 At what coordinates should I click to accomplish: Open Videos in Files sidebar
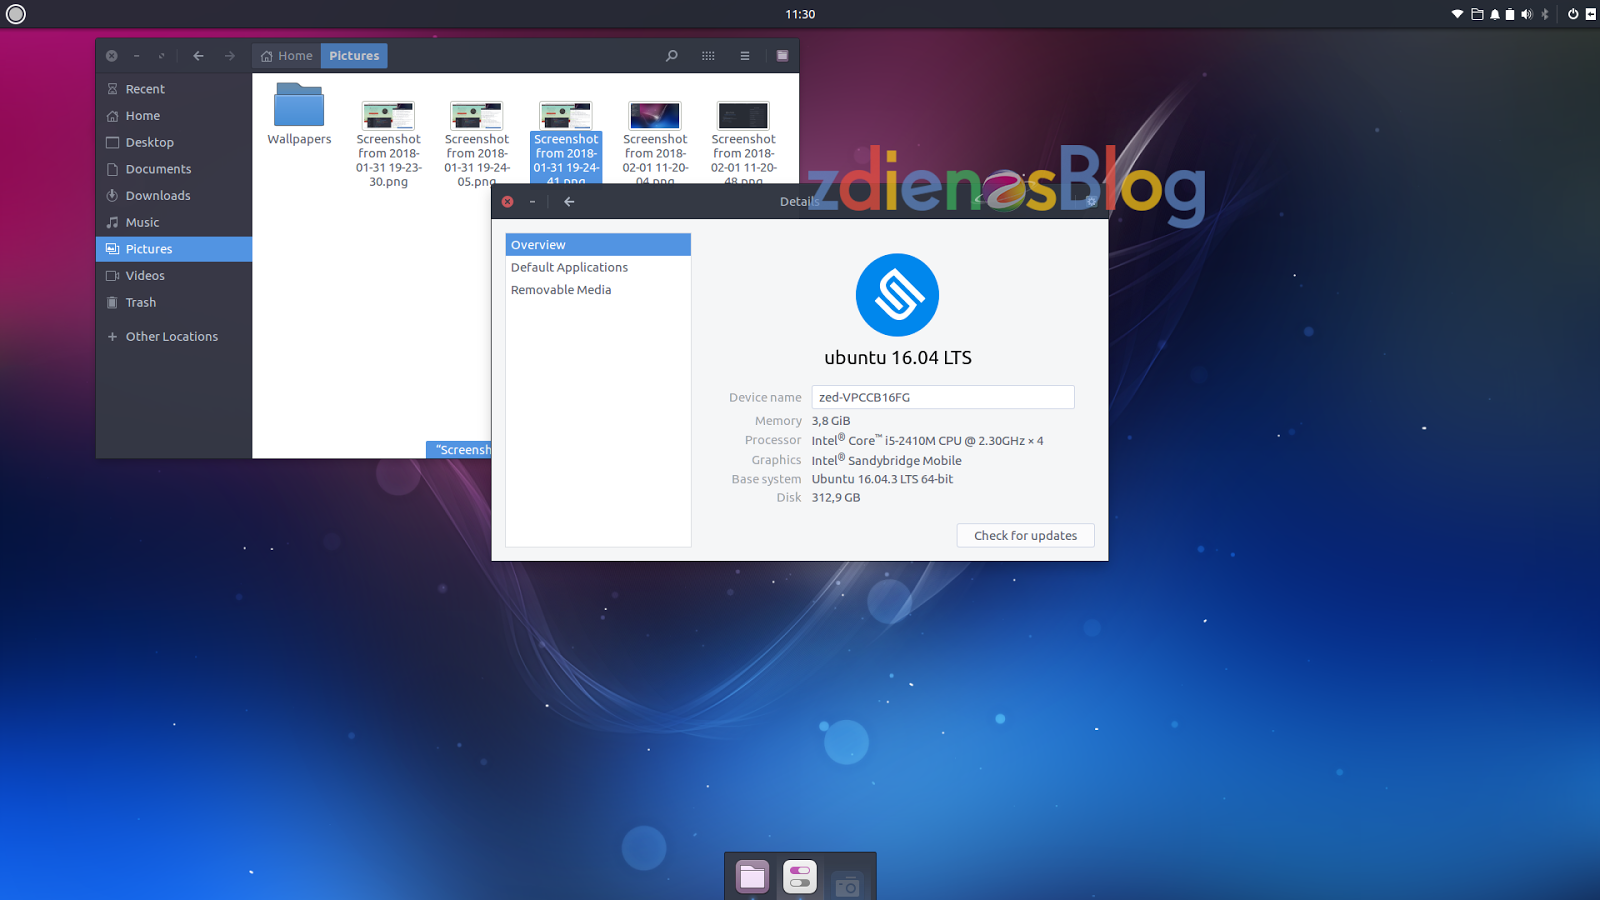(174, 276)
